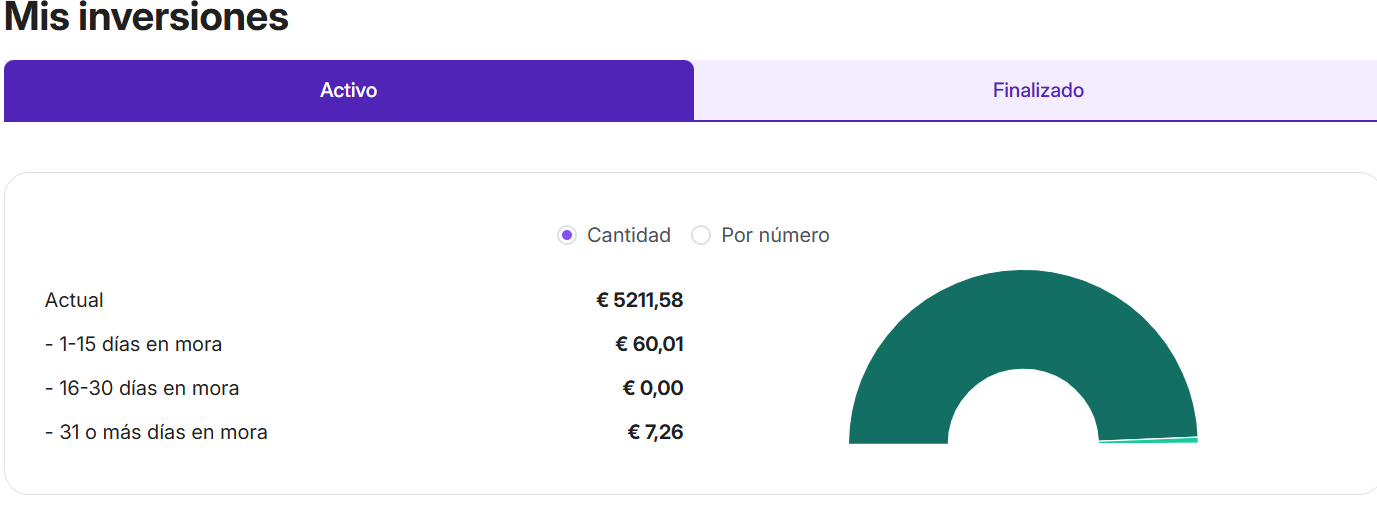The width and height of the screenshot is (1377, 511).
Task: Click the Por número option label text
Action: pyautogui.click(x=775, y=236)
